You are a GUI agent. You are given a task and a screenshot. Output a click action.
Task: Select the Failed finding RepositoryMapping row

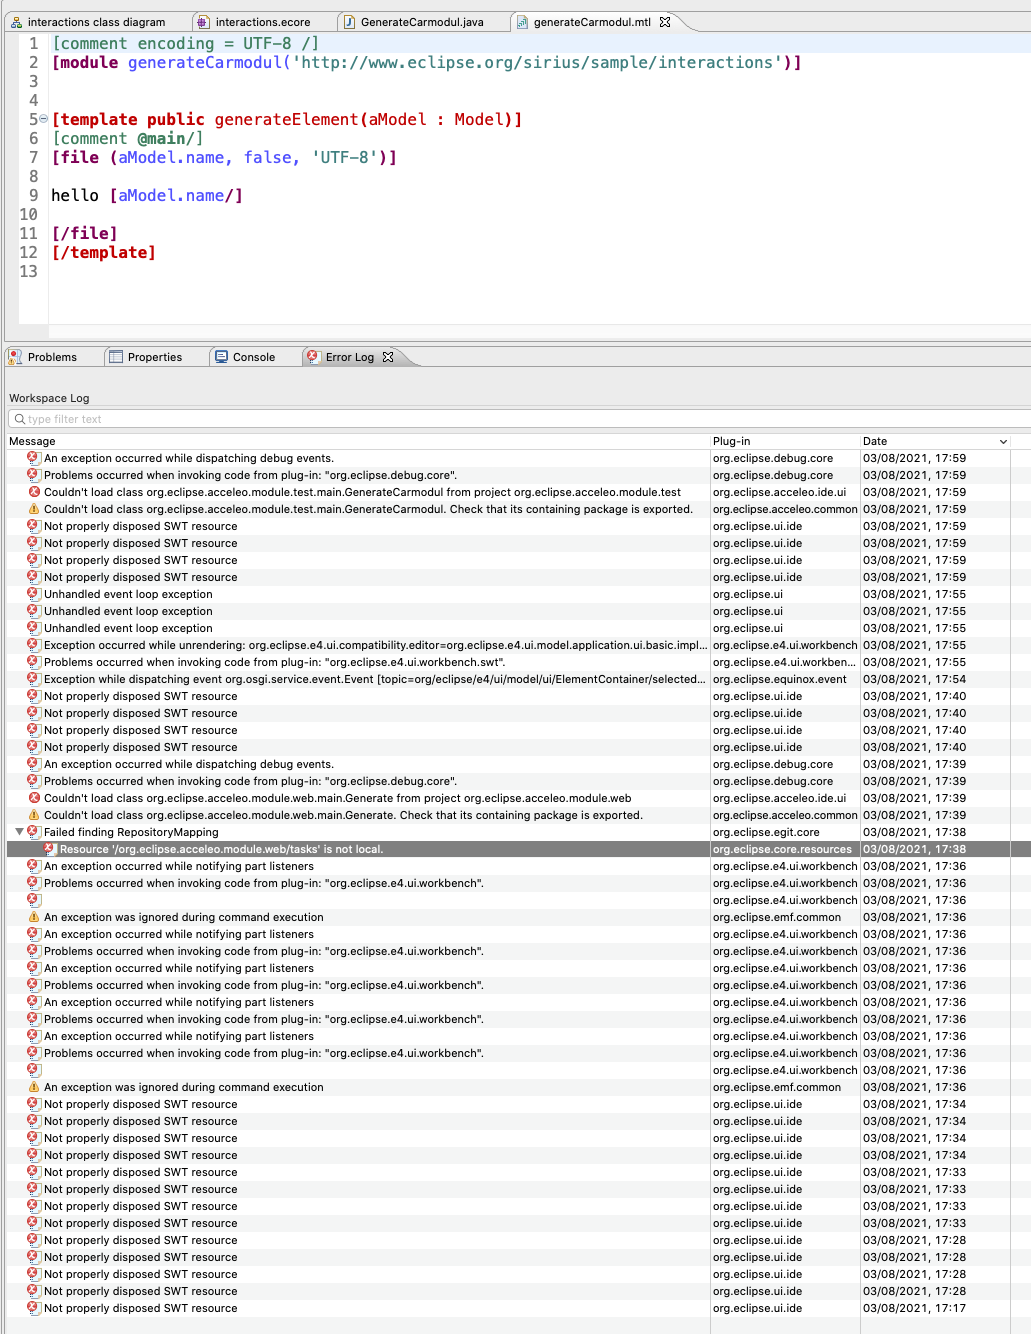coord(518,832)
